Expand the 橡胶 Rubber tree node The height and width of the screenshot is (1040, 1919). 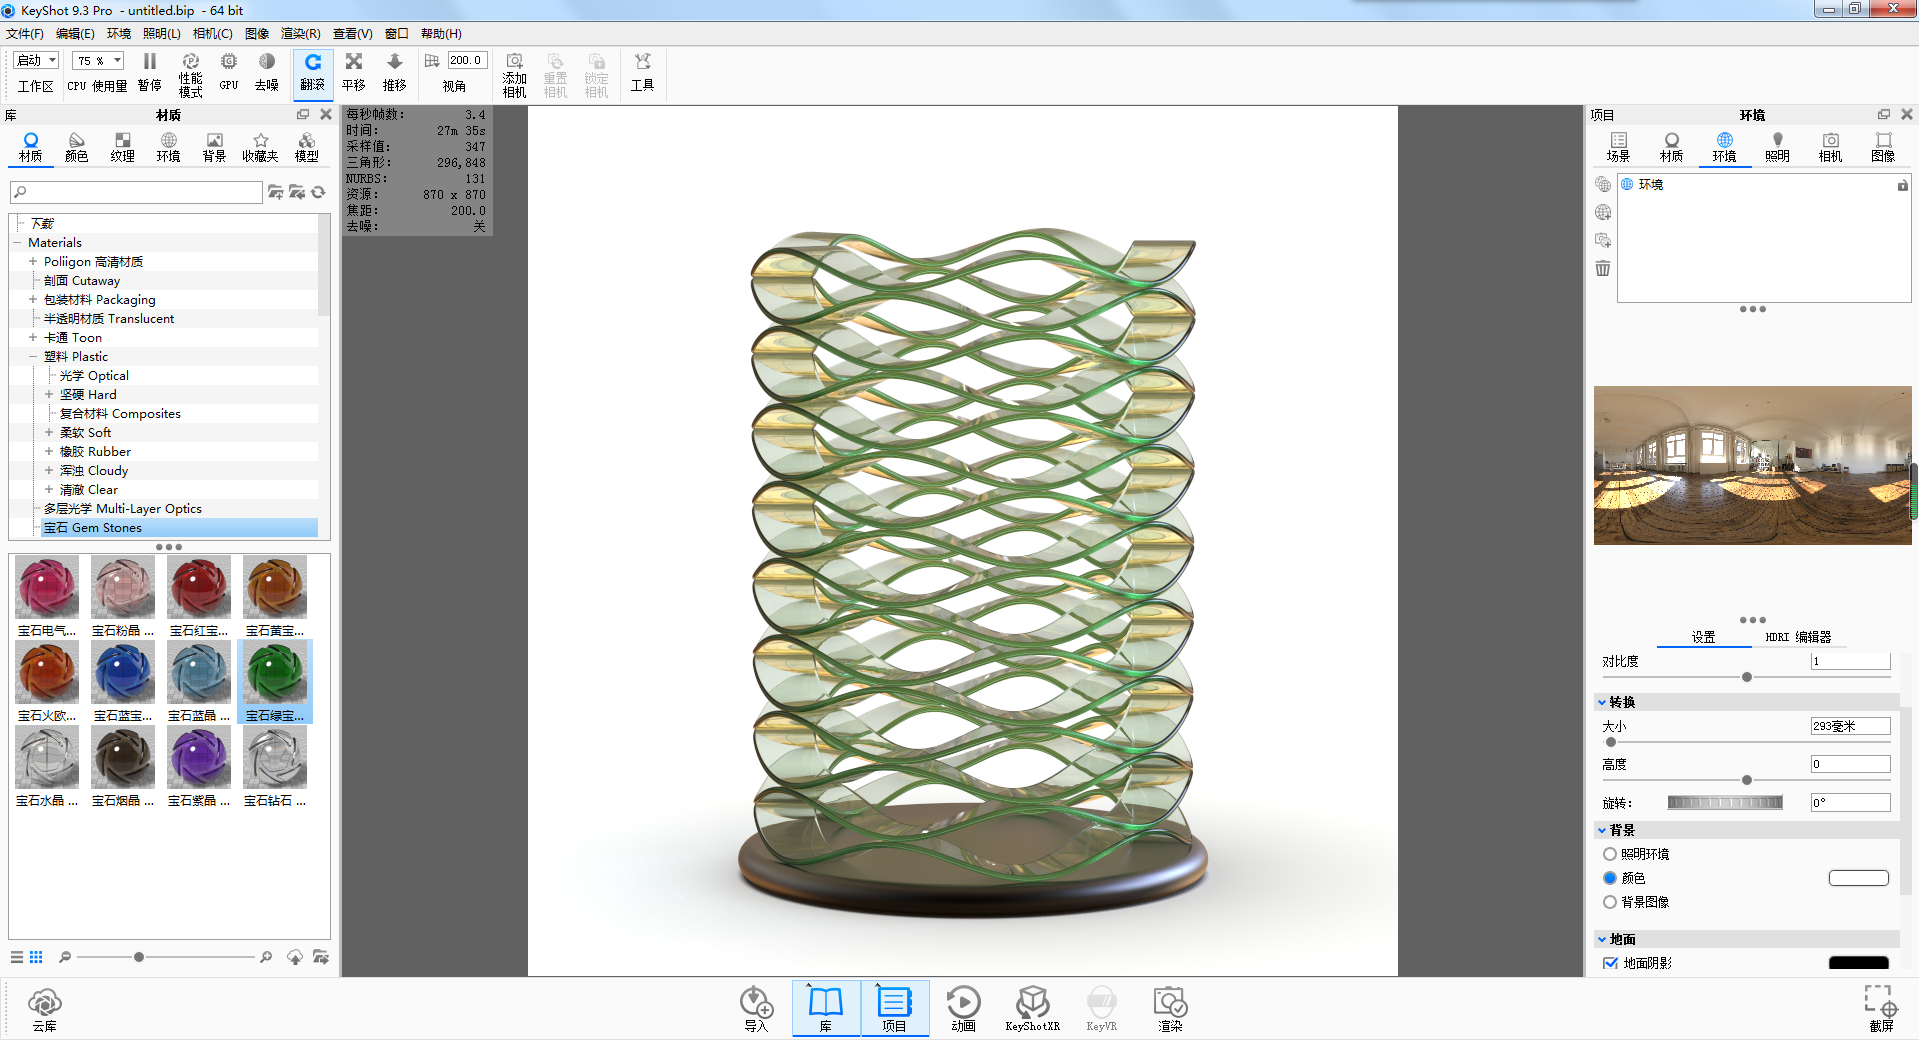click(x=49, y=452)
